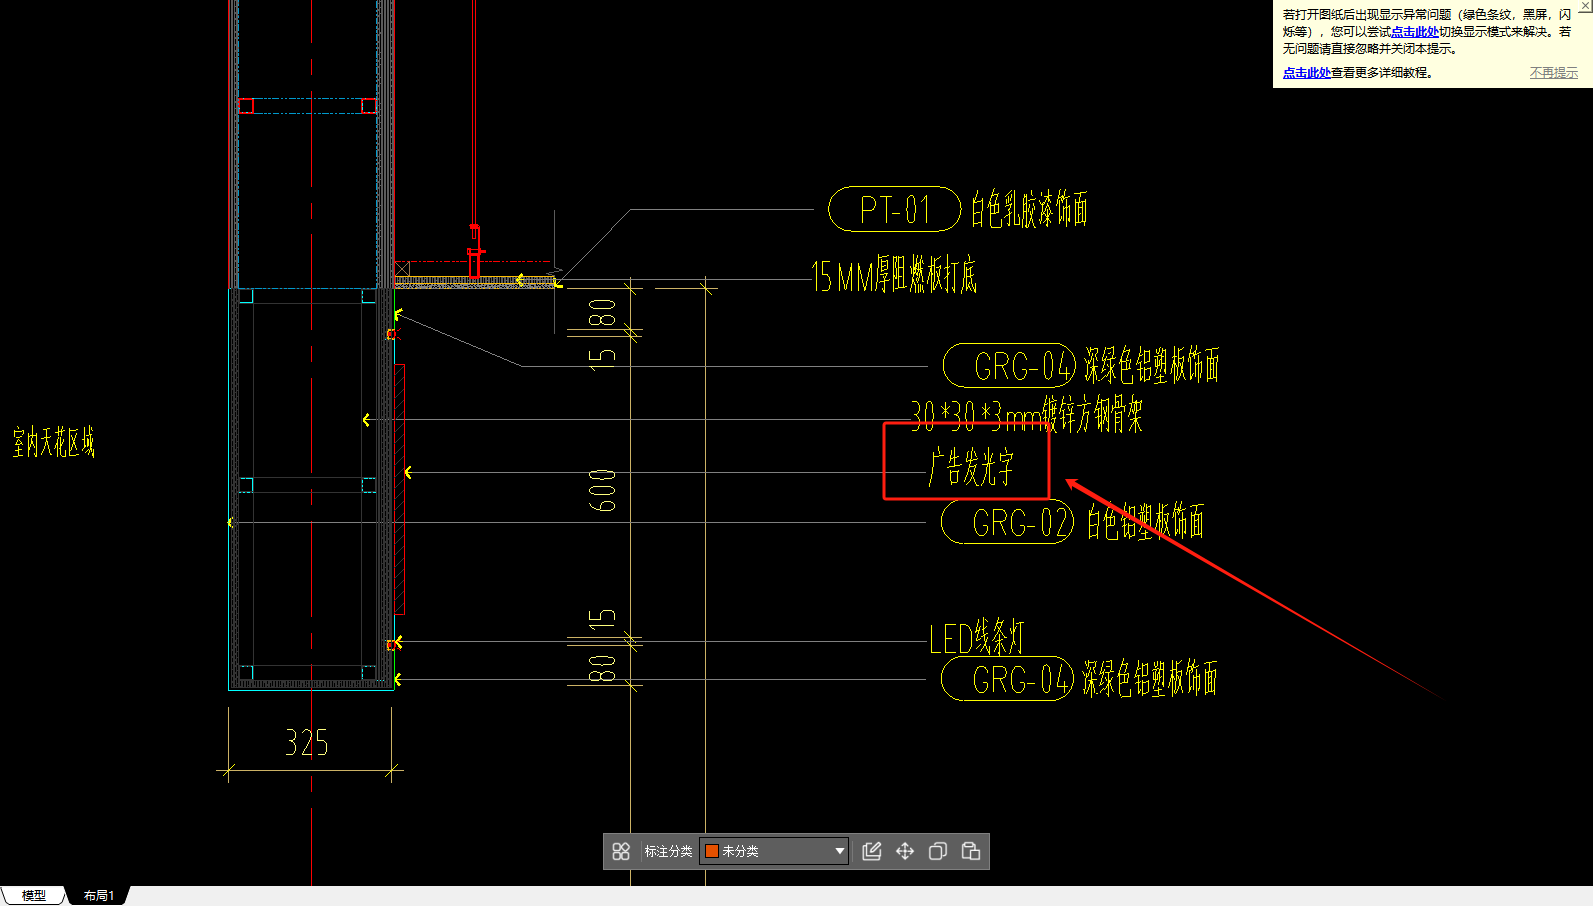1593x906 pixels.
Task: Select the 15MM厚阻燃板打底 annotation
Action: pos(894,275)
